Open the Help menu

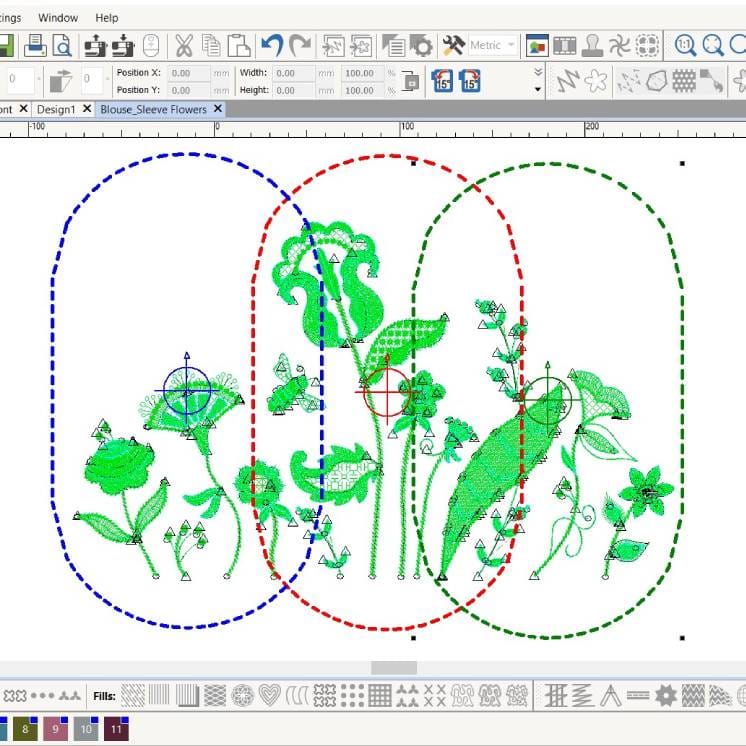pyautogui.click(x=106, y=18)
